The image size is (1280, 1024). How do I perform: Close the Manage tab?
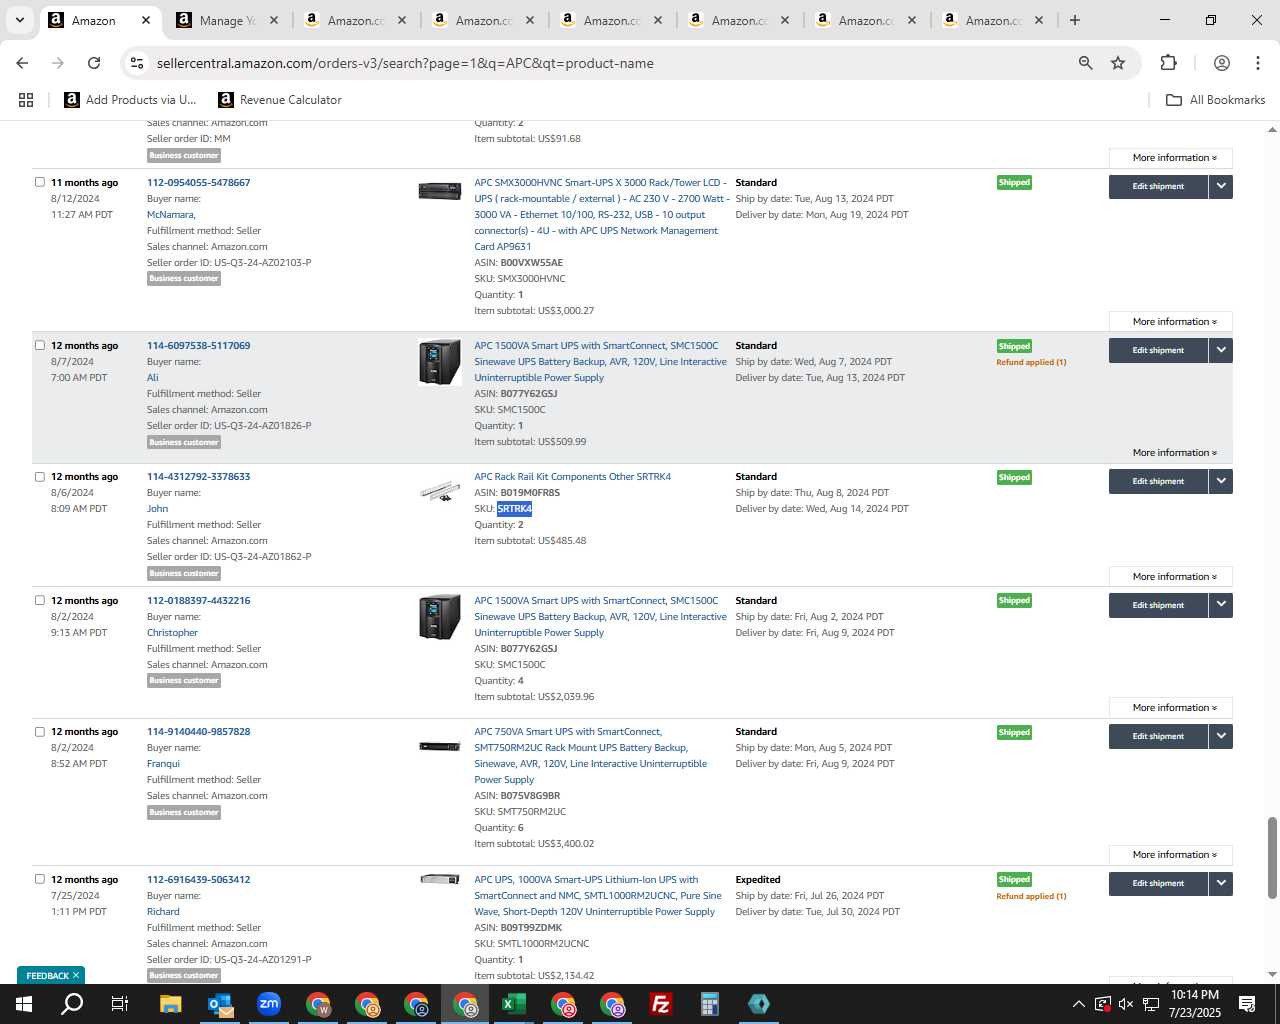(x=274, y=20)
